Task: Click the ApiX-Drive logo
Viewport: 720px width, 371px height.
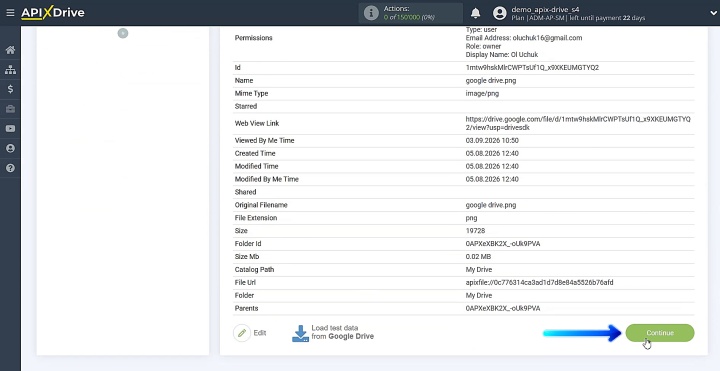Action: (53, 13)
